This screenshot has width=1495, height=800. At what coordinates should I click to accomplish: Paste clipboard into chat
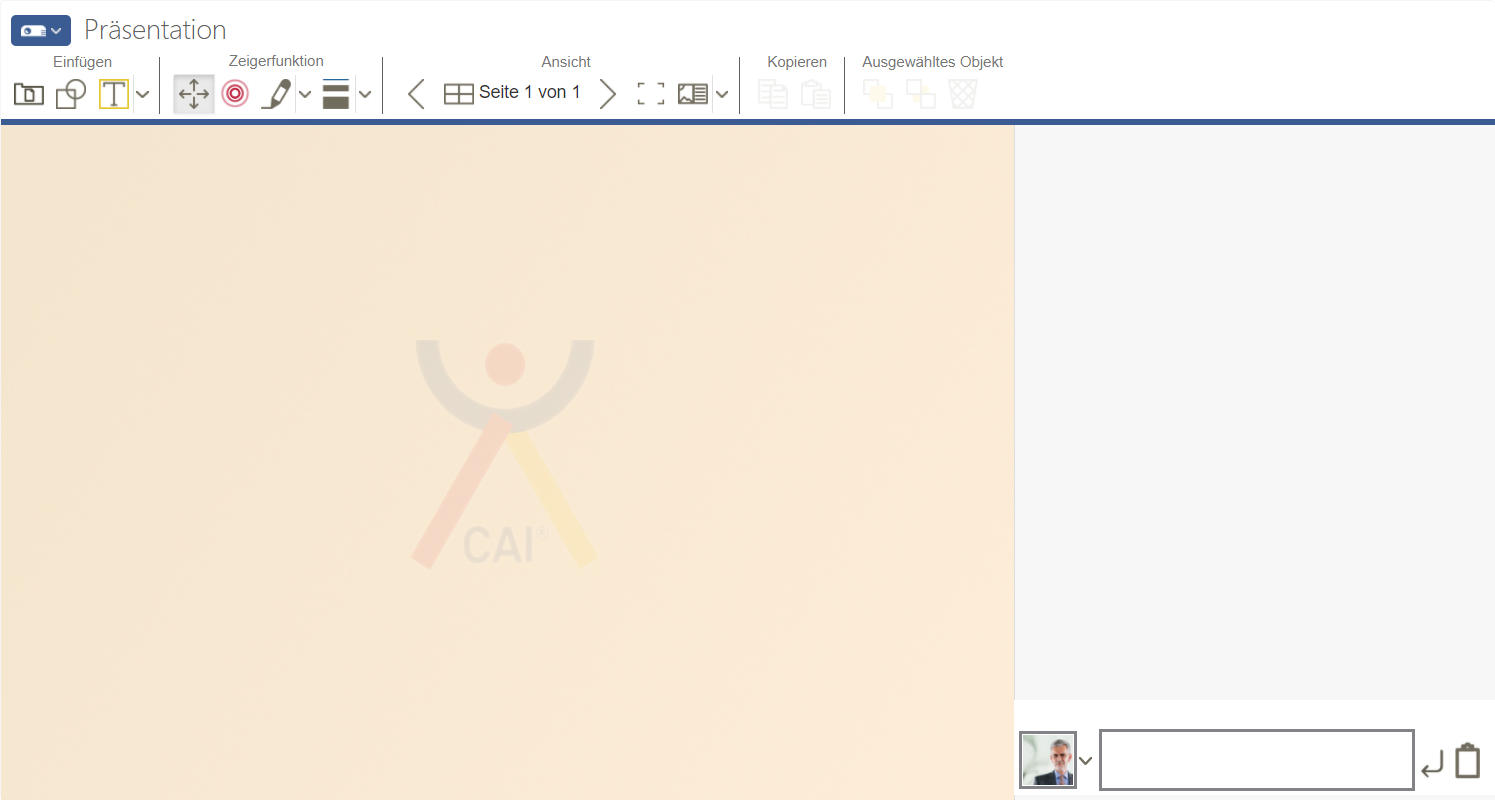[1468, 760]
